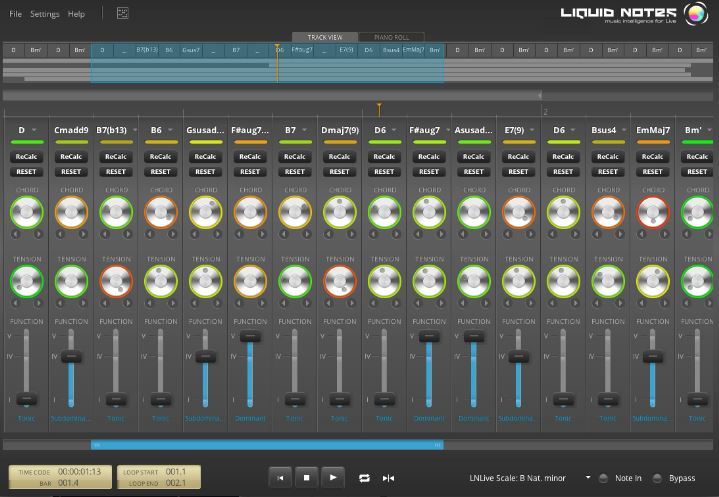The width and height of the screenshot is (719, 497).
Task: Click the Liquid Notes logo icon
Action: [696, 14]
